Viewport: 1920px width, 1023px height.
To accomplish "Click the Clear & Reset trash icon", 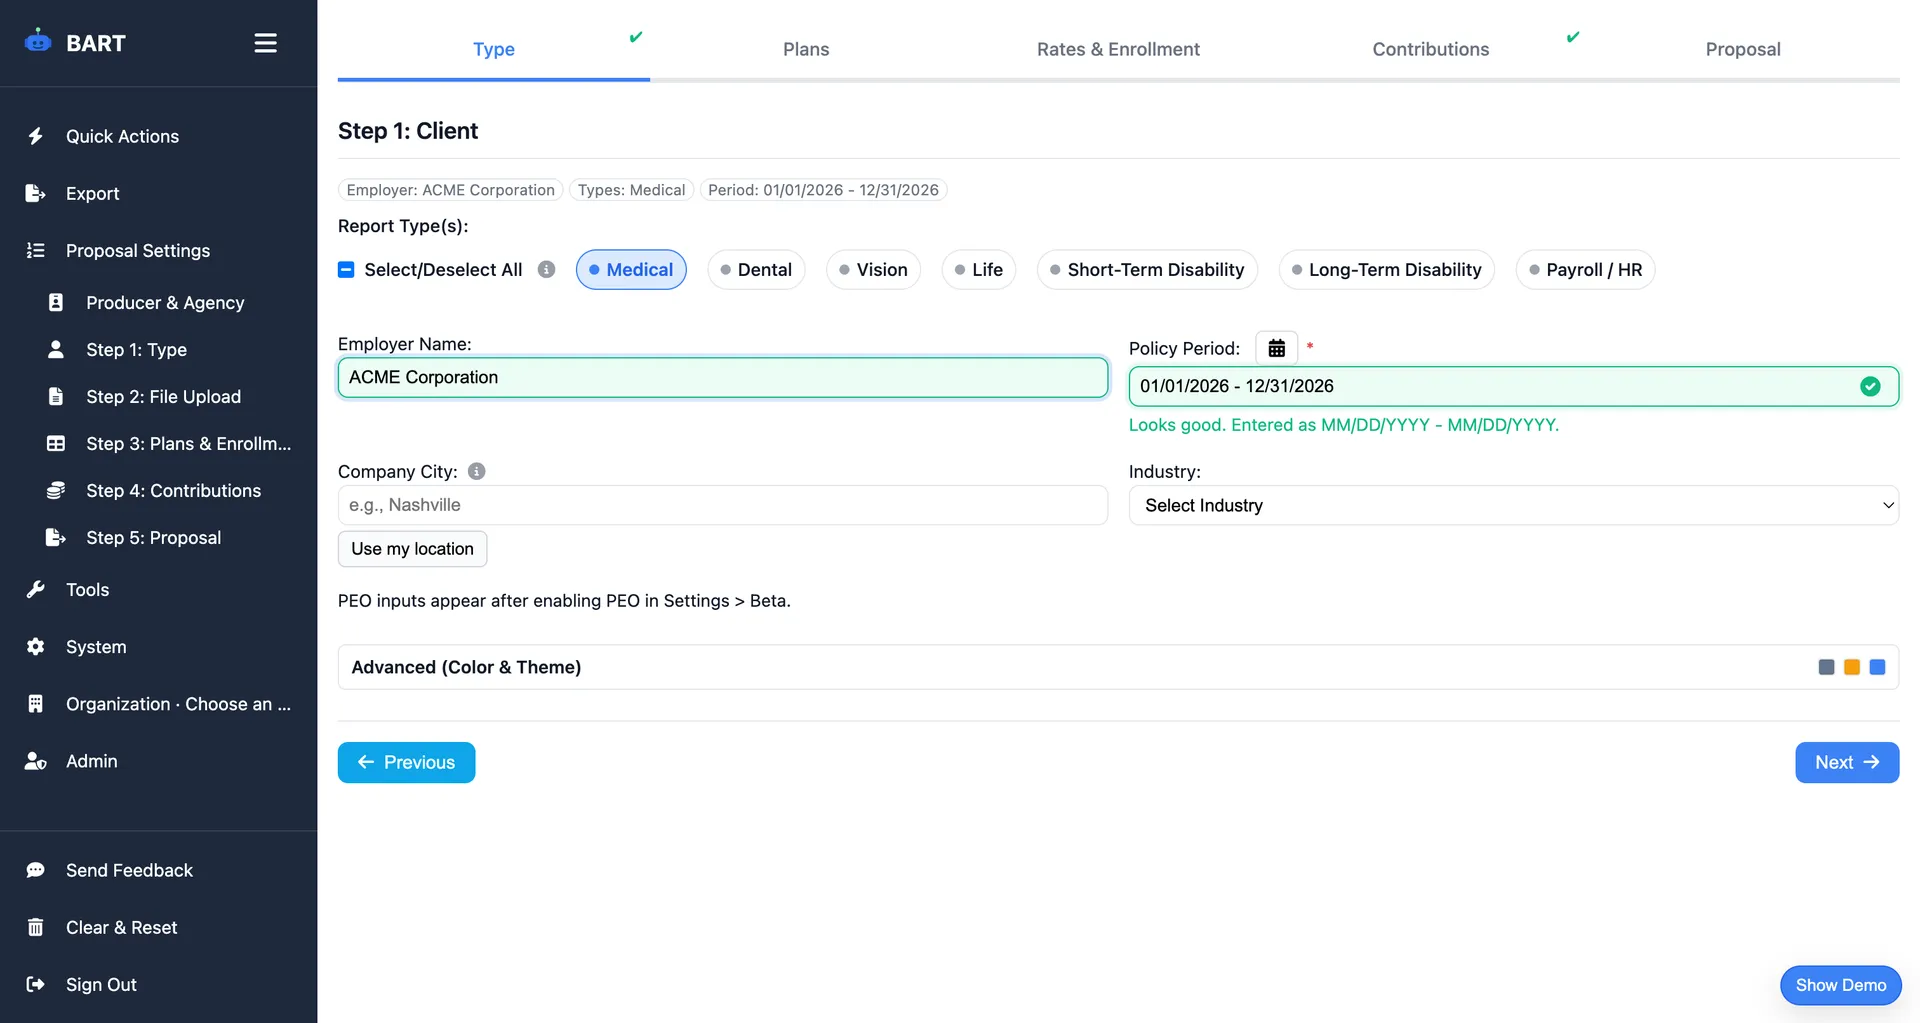I will tap(36, 927).
